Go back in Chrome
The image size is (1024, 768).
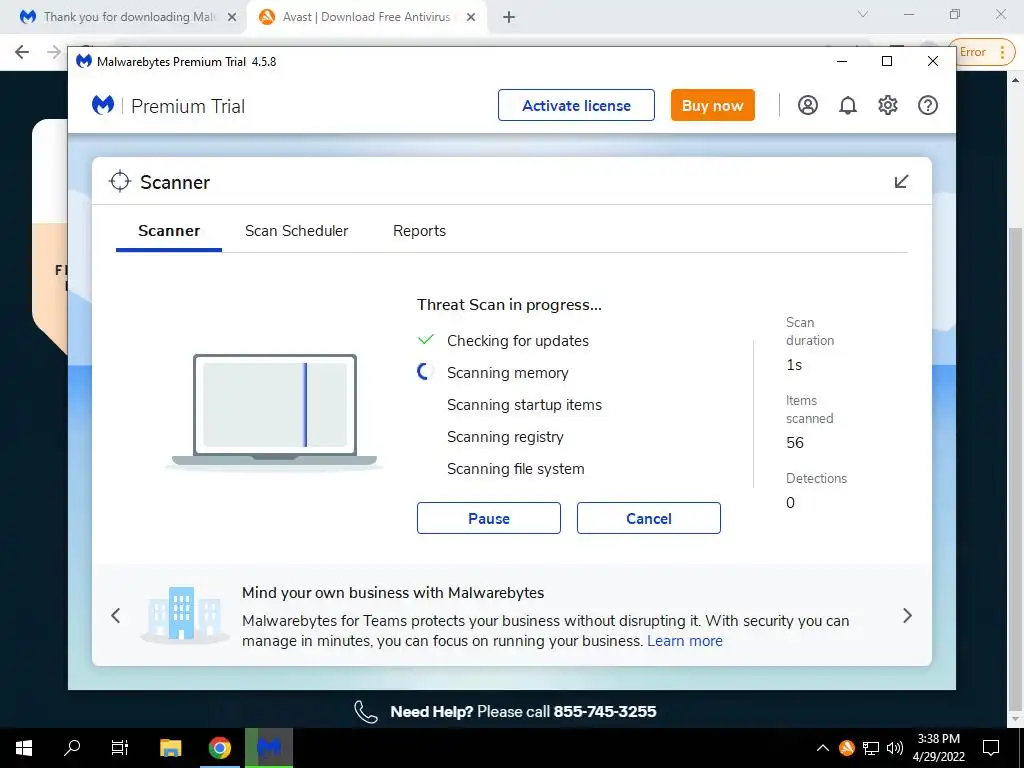[x=22, y=52]
